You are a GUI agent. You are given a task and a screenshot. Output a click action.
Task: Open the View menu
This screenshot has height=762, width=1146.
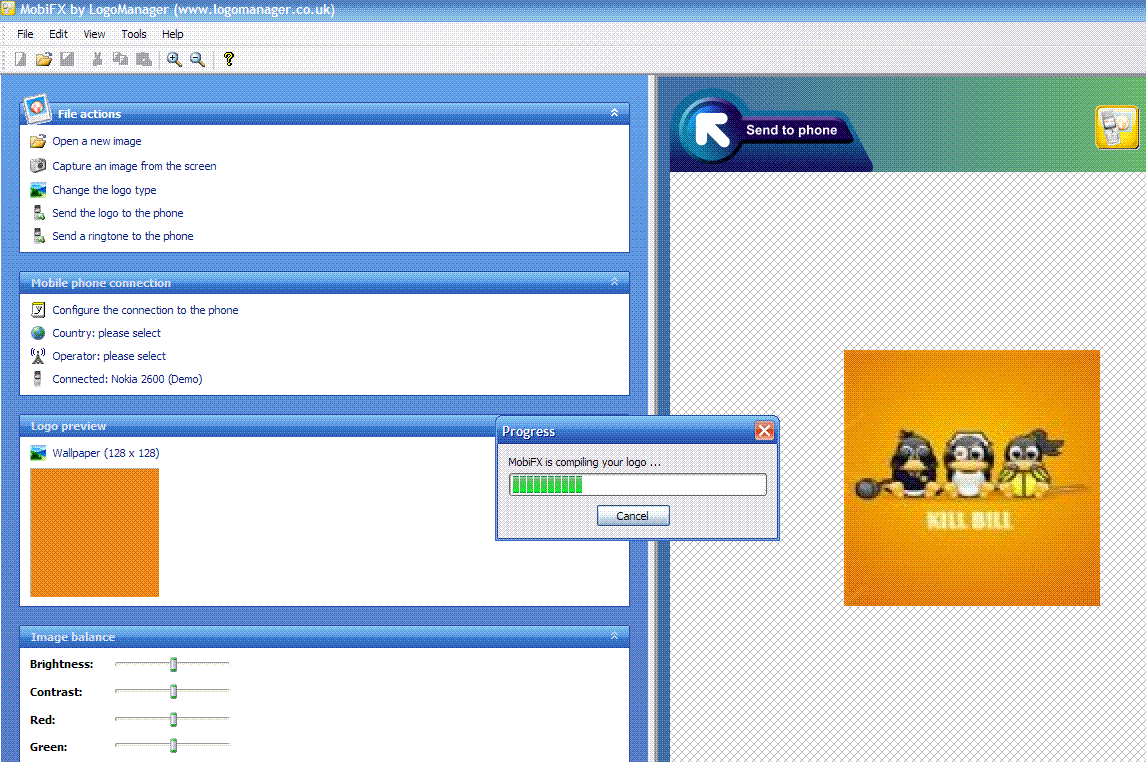tap(94, 34)
